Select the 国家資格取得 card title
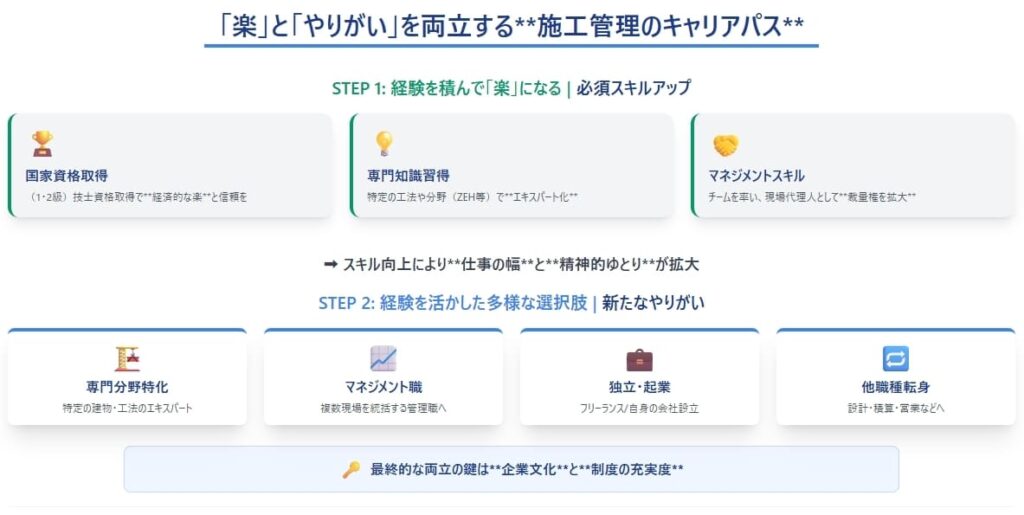Viewport: 1024px width, 515px height. click(67, 175)
